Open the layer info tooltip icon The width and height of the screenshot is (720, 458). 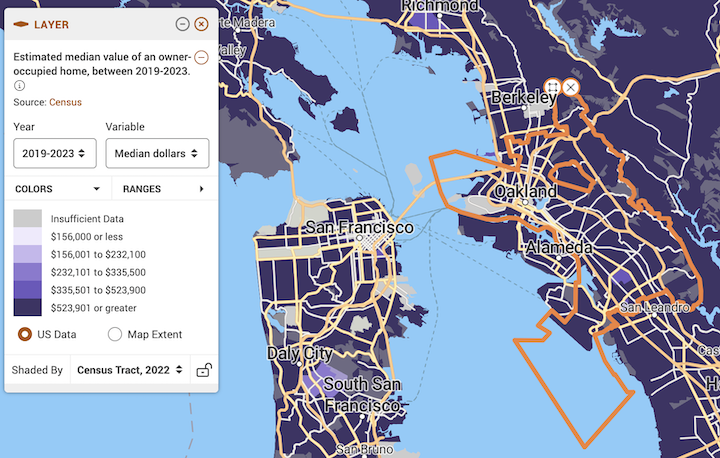[x=20, y=86]
